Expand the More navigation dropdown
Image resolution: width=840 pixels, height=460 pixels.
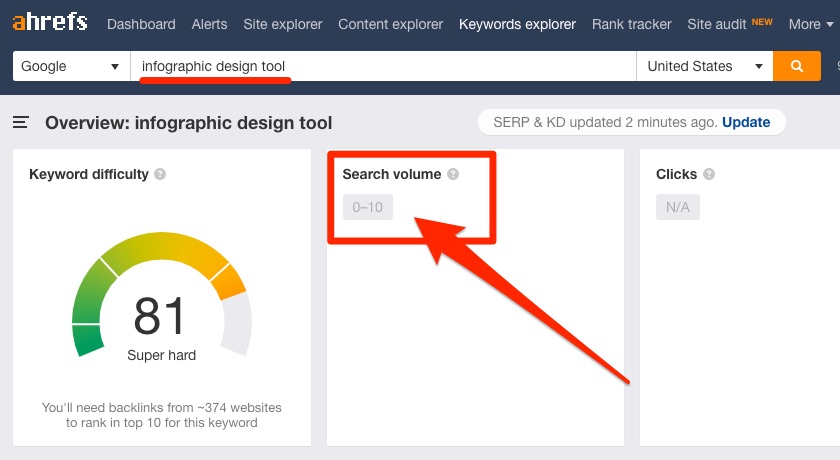(811, 24)
